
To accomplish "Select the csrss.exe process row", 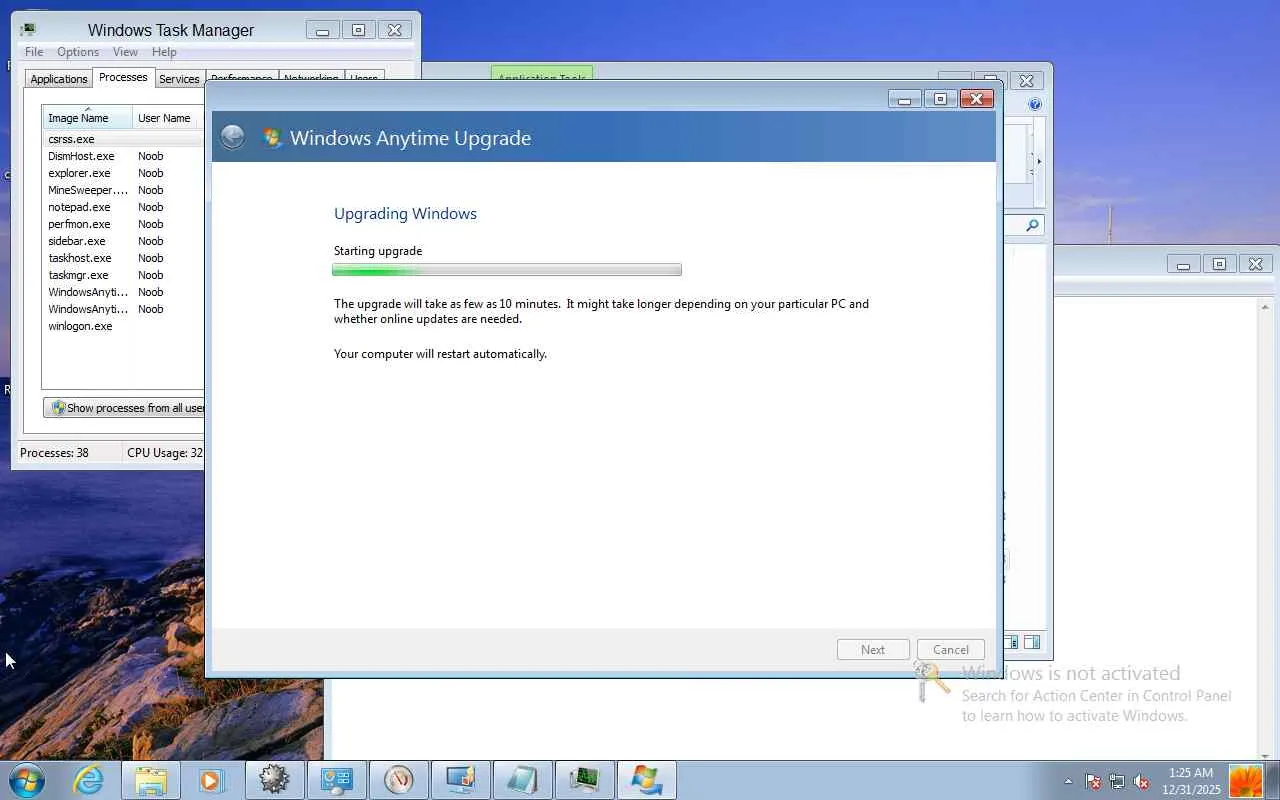I will [x=123, y=139].
